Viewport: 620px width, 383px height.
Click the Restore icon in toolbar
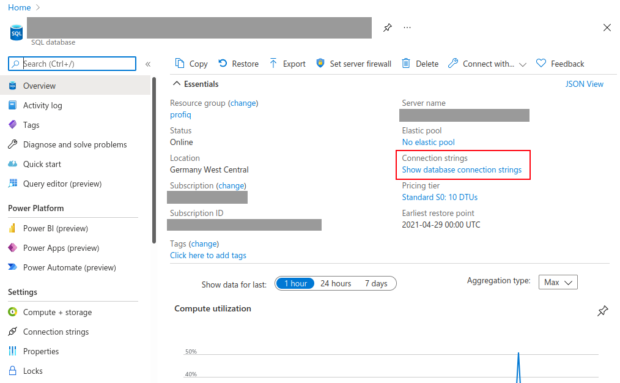[x=223, y=63]
